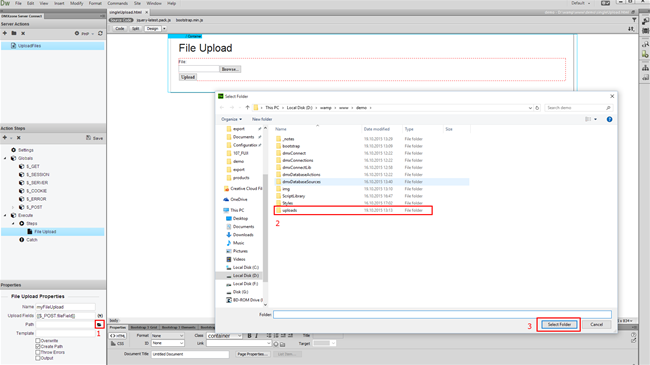
Task: Open Server Actions settings gear
Action: (77, 33)
